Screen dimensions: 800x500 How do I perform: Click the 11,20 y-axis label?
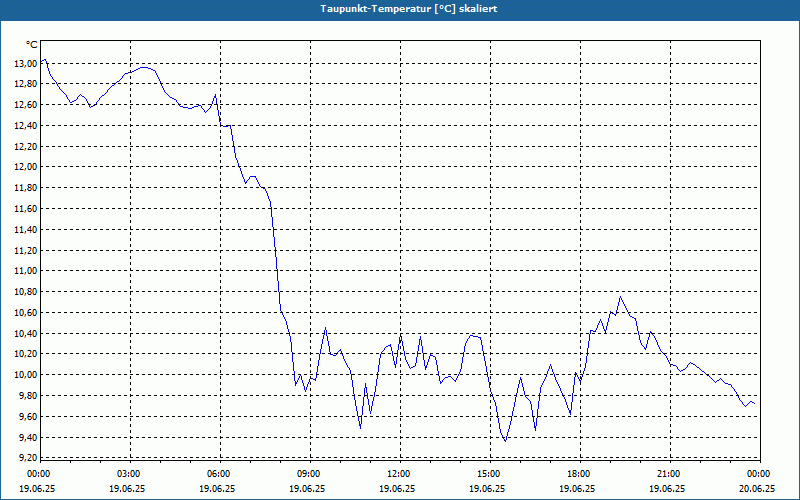(x=26, y=251)
